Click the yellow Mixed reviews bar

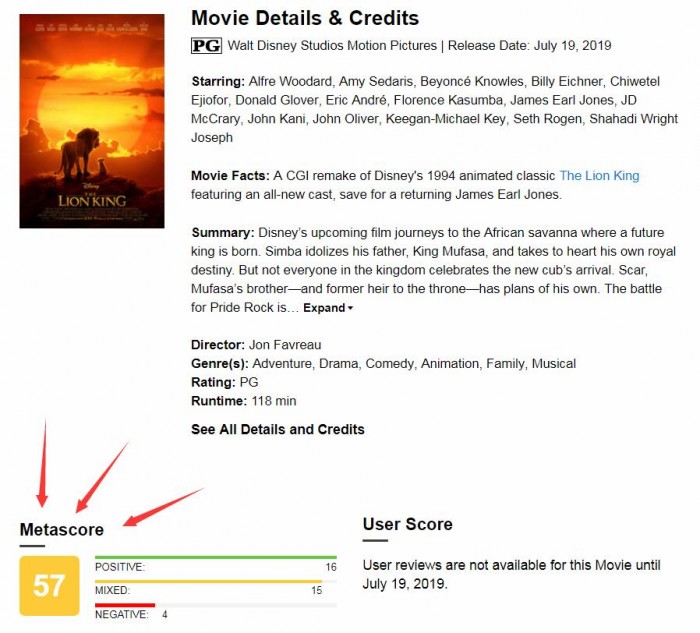click(x=208, y=581)
